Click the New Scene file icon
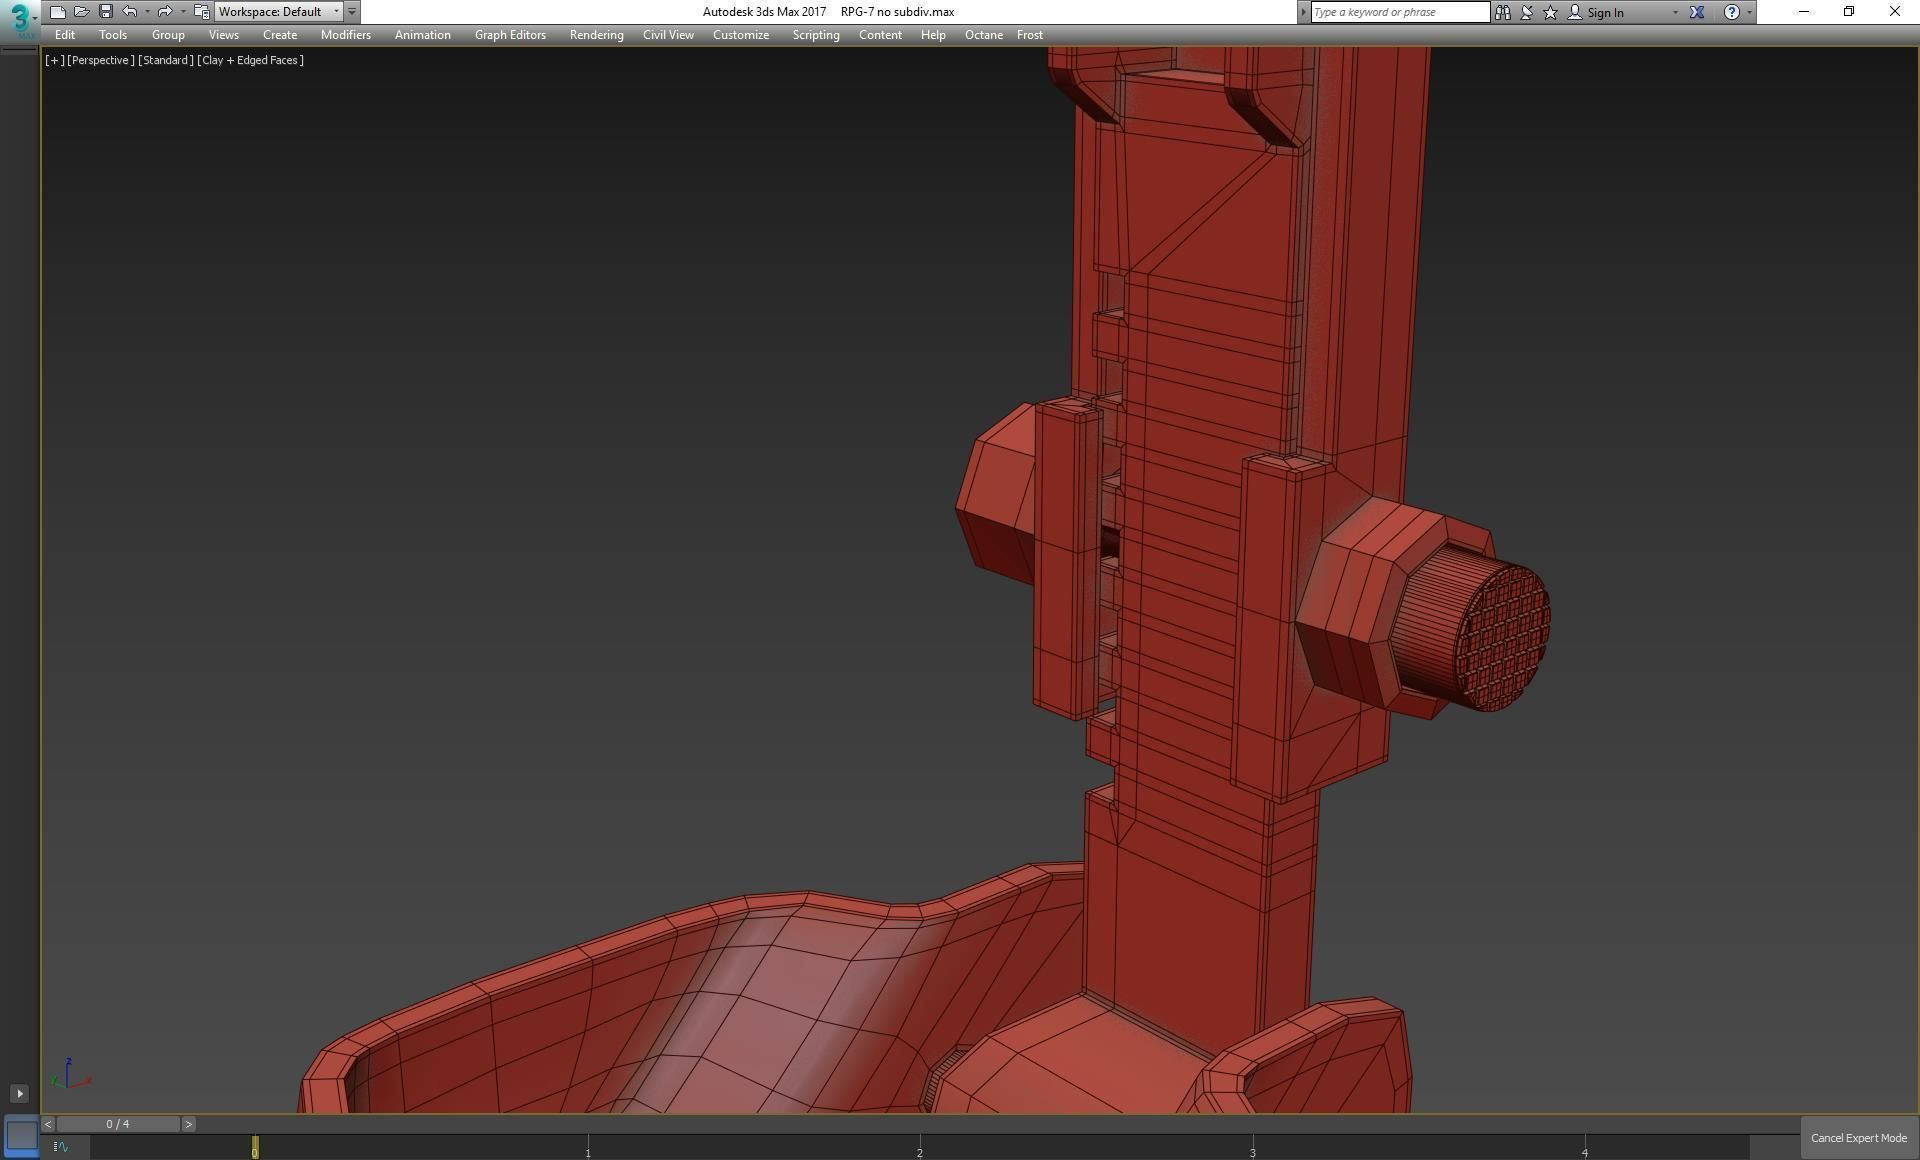Image resolution: width=1920 pixels, height=1160 pixels. pos(57,12)
